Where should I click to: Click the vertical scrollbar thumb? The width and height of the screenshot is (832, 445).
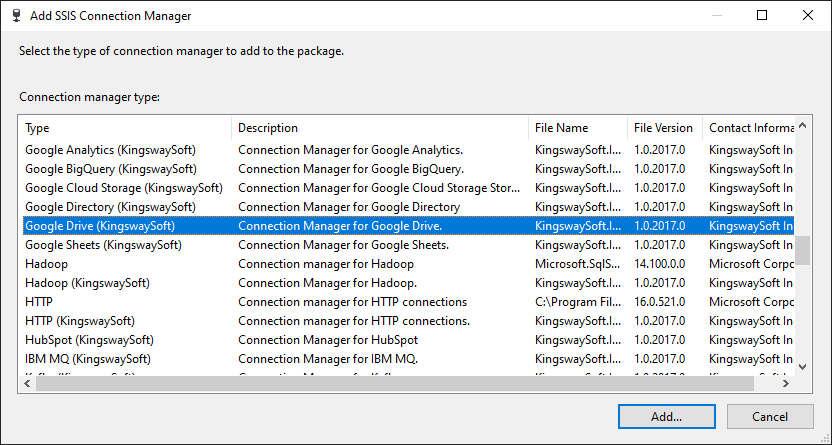(x=803, y=250)
